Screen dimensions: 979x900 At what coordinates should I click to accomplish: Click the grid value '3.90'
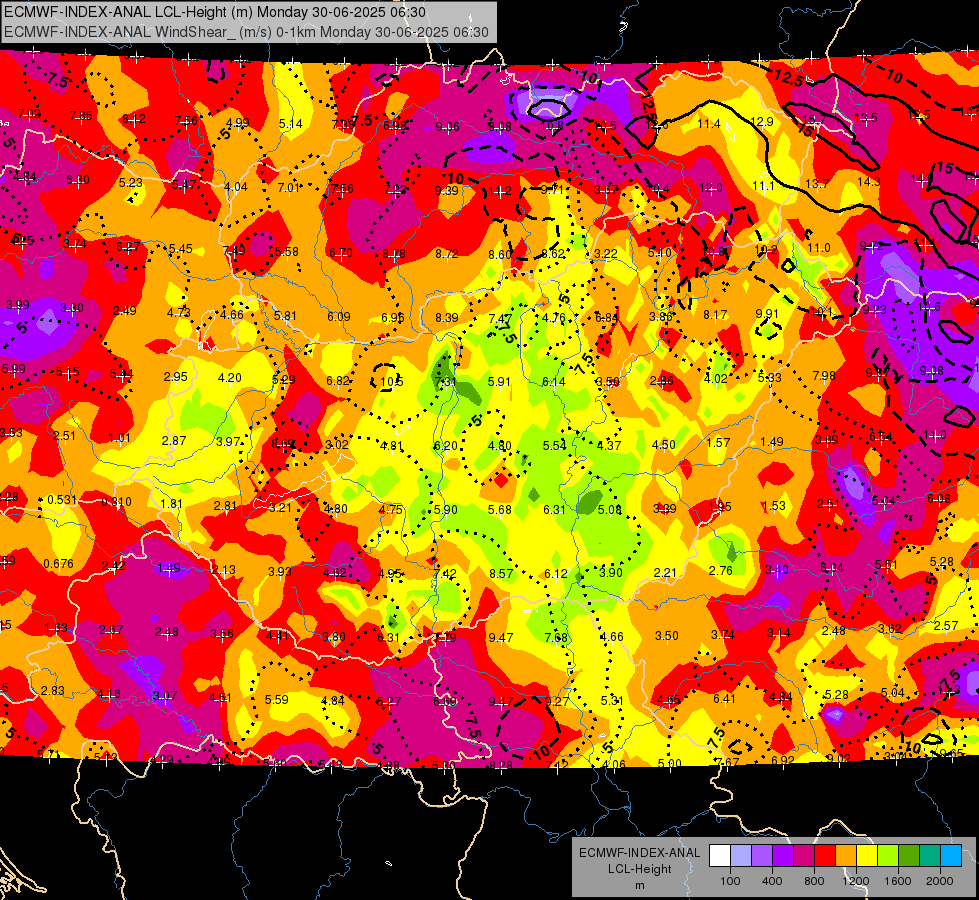[x=611, y=573]
